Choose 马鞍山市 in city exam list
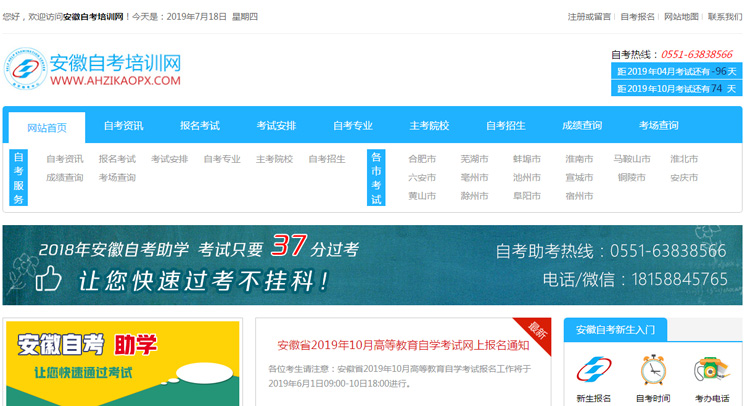 [631, 159]
